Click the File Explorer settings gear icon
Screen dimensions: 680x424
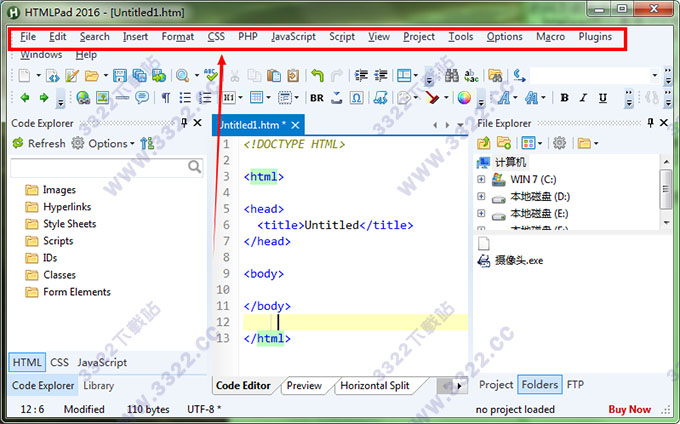[559, 143]
